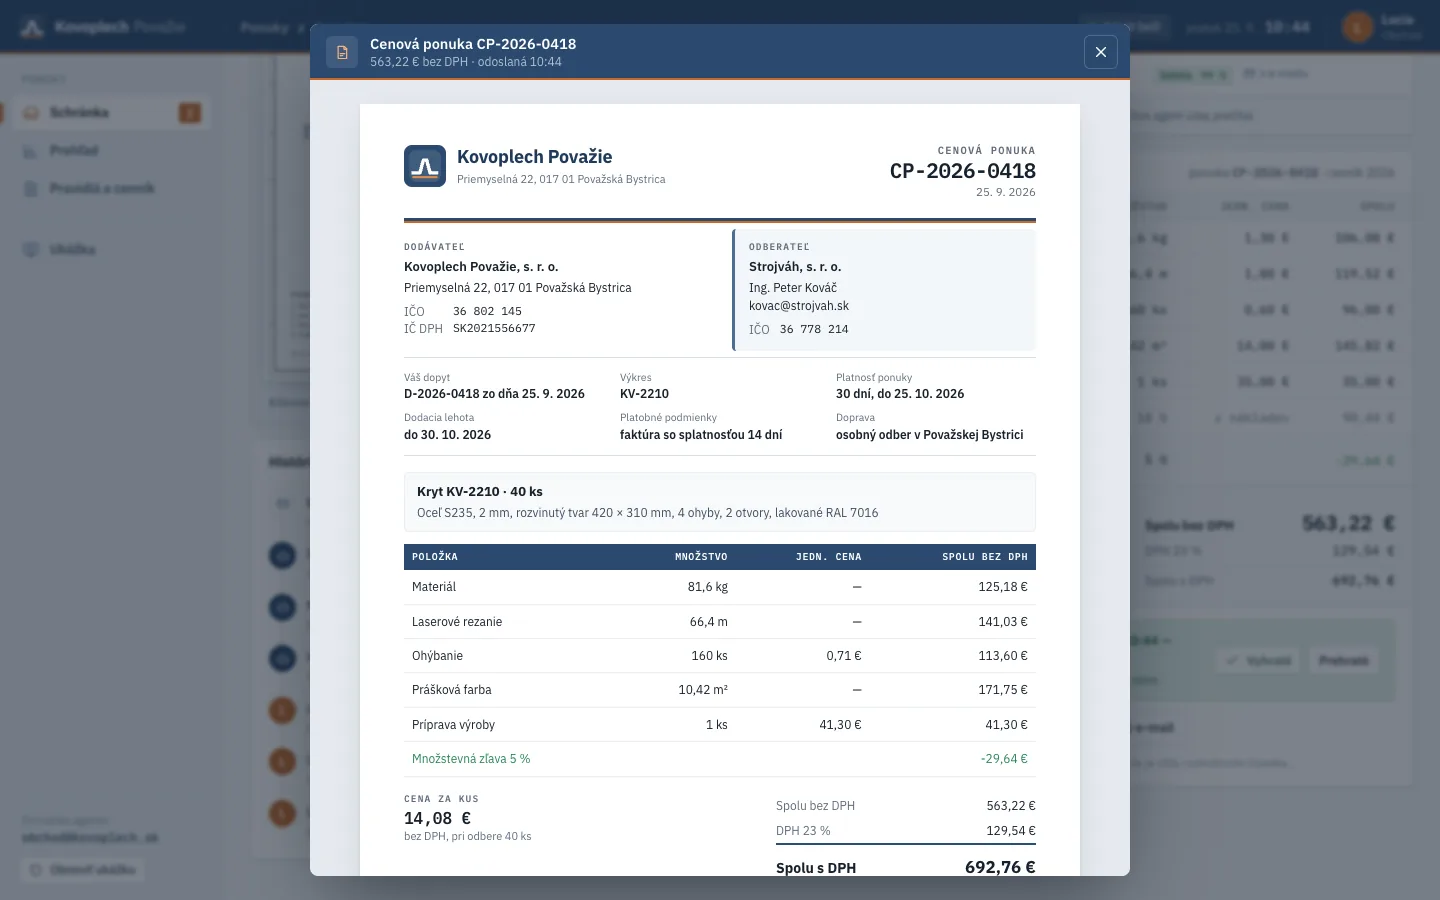Click the Príprava výroby total in Spolu bez DPH column
Screen dimensions: 1440x900
(x=1007, y=725)
